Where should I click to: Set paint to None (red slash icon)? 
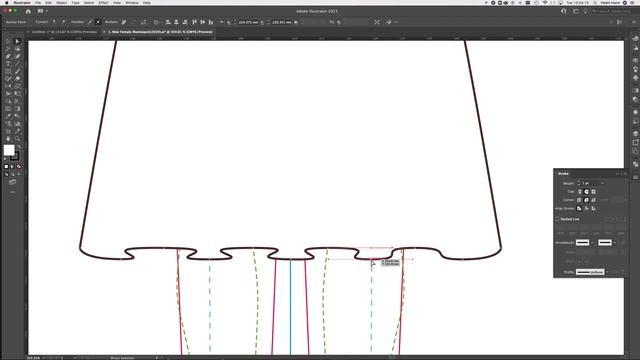(x=19, y=167)
